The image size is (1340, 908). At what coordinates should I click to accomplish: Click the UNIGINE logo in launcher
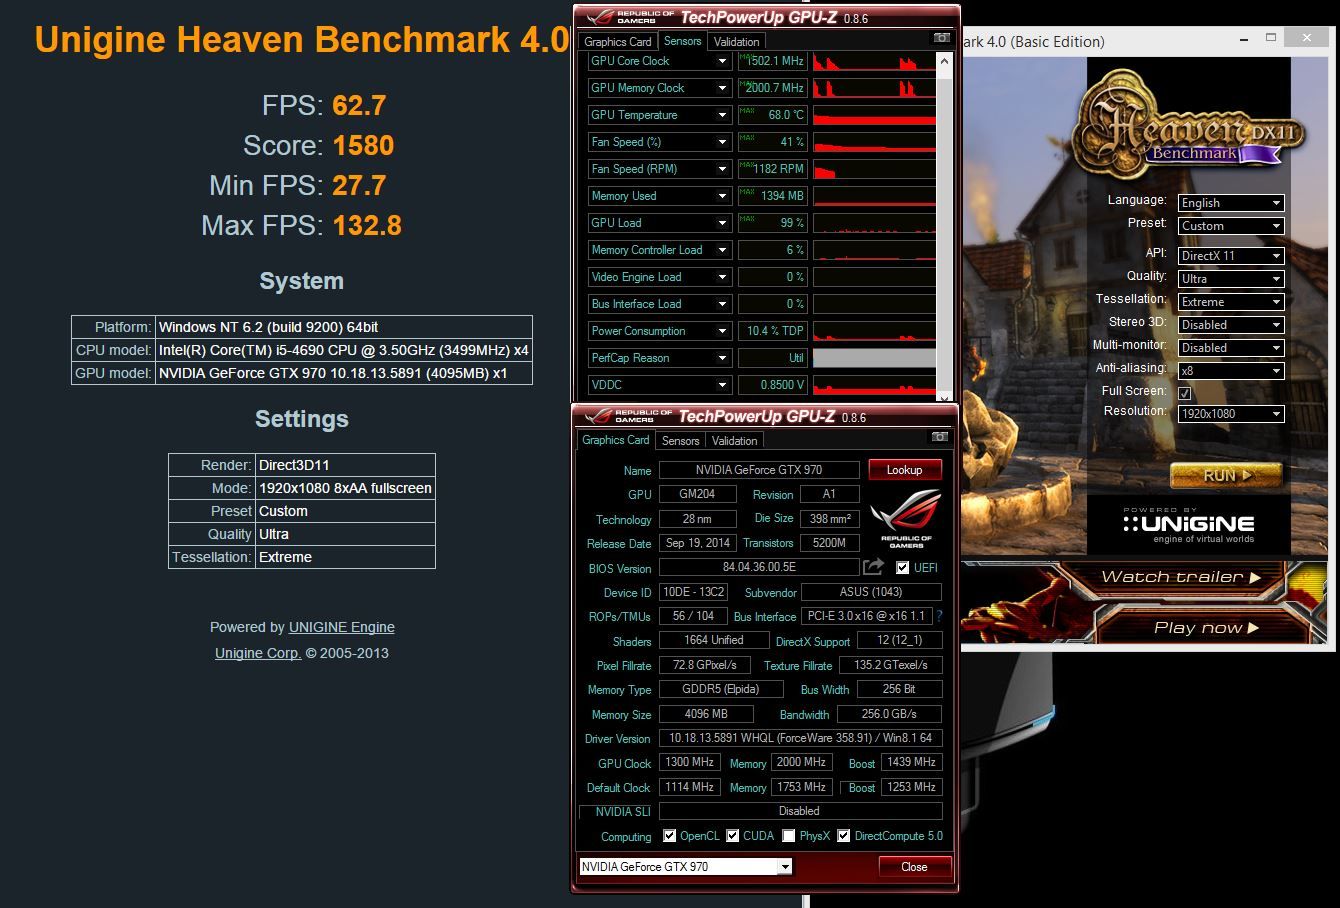point(1188,523)
